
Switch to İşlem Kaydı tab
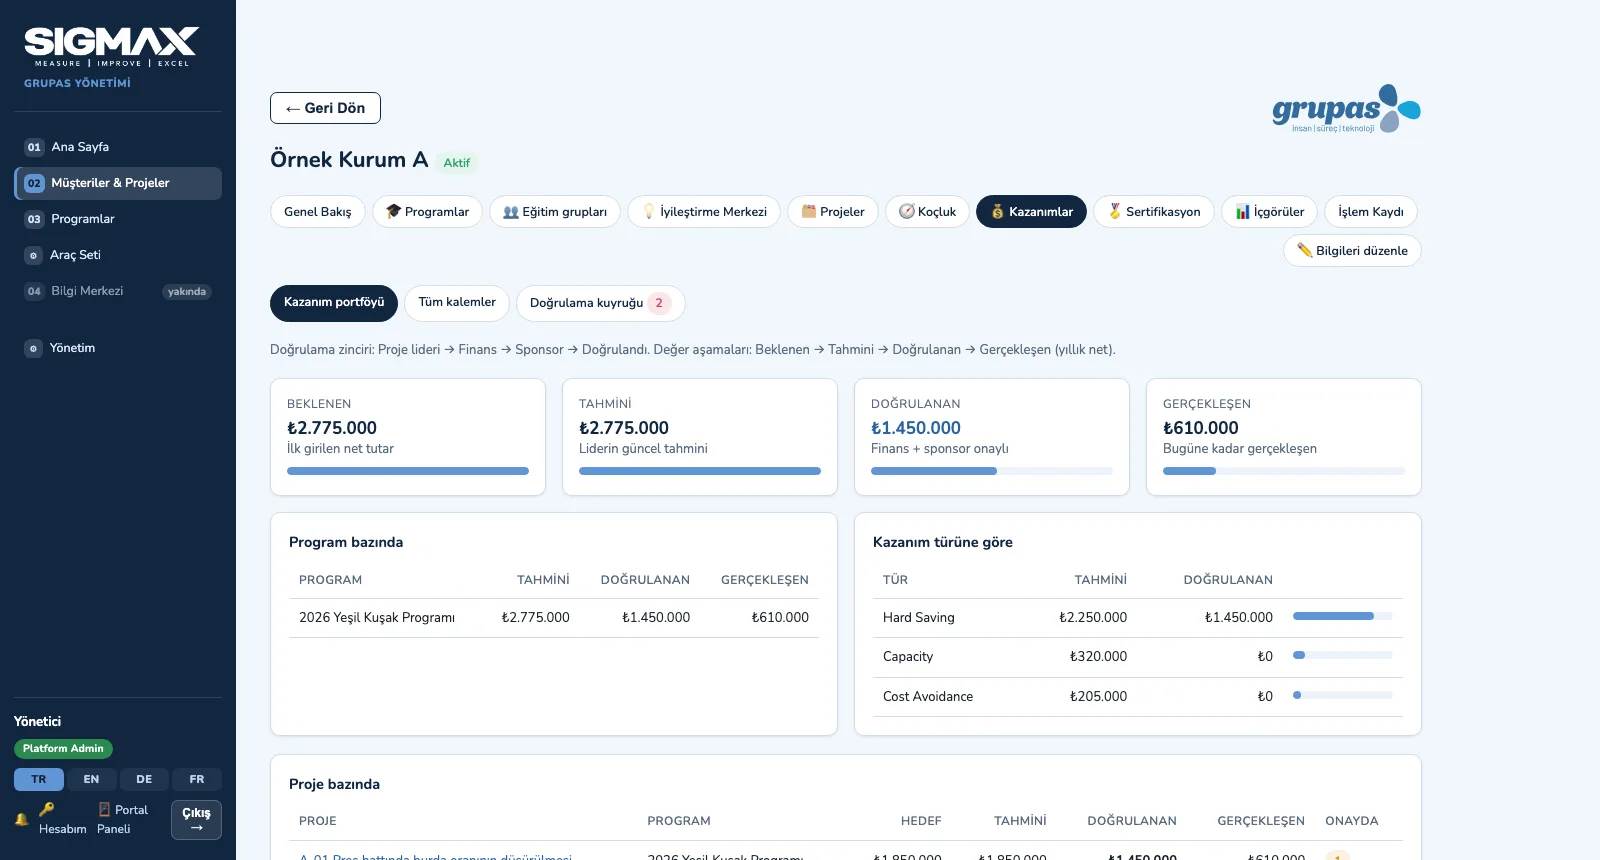coord(1371,212)
